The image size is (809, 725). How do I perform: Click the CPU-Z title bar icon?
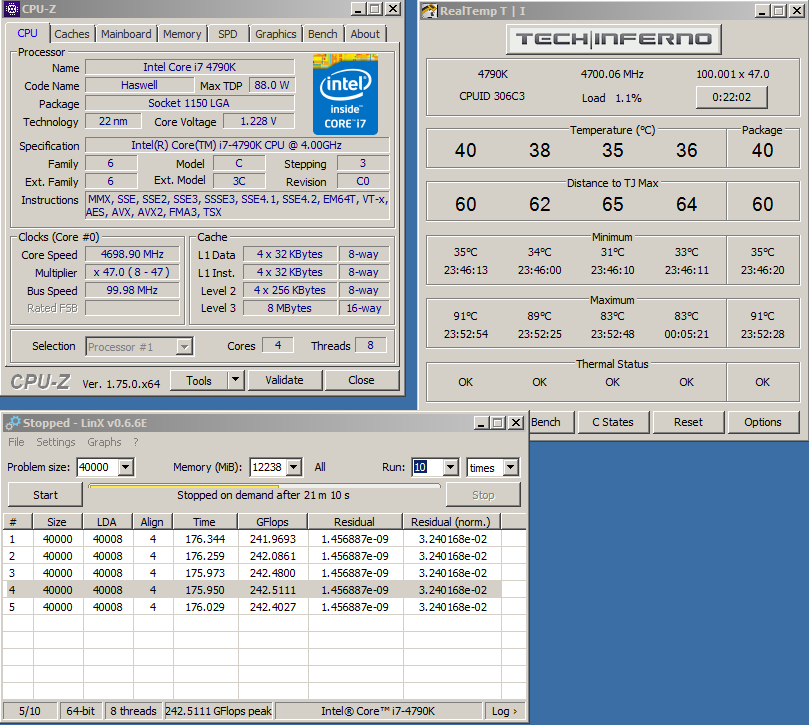coord(12,9)
